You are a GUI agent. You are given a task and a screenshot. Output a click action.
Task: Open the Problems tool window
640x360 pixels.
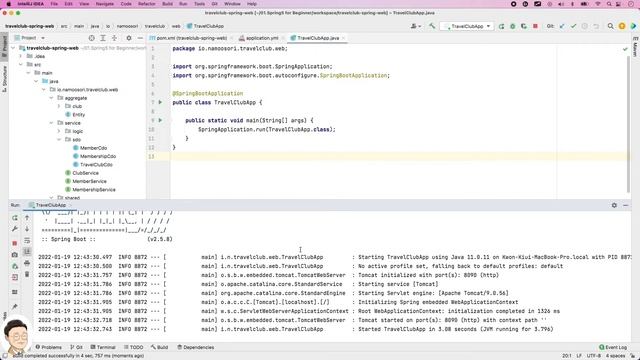49,347
